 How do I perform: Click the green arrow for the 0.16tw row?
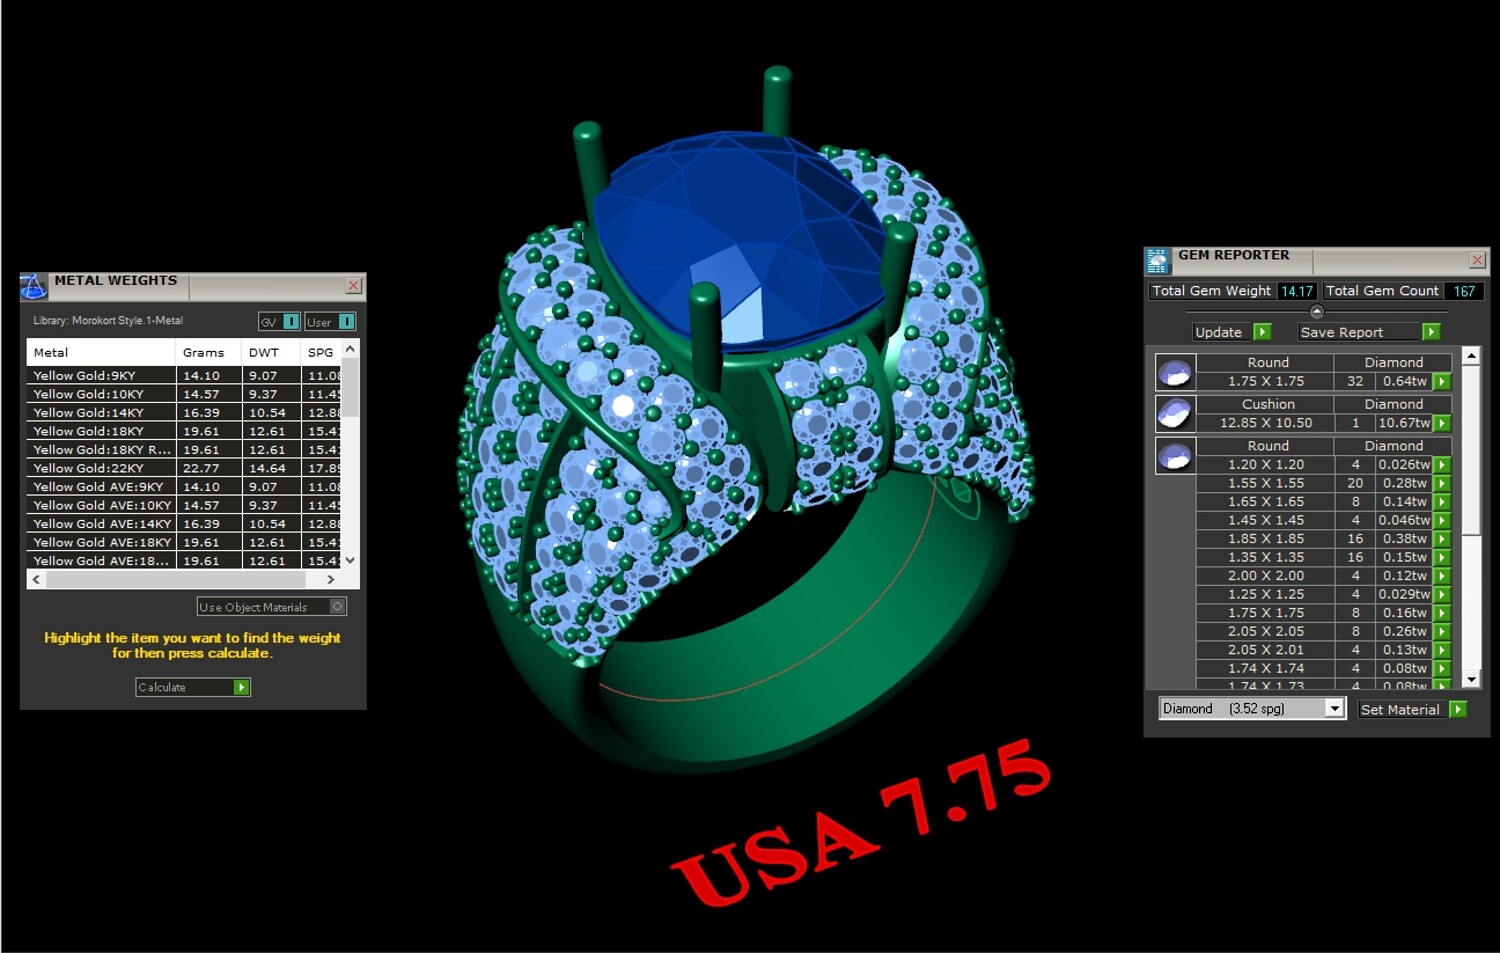[1442, 613]
